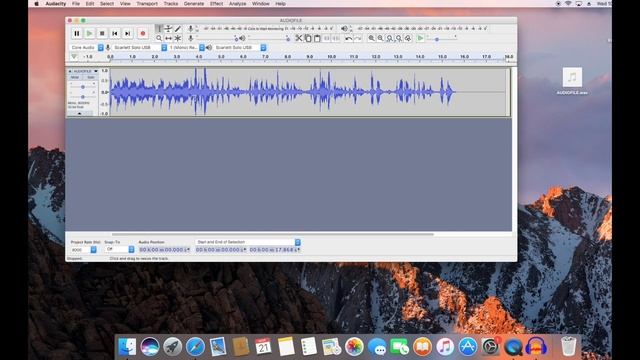The width and height of the screenshot is (640, 360).
Task: Skip to End of the track
Action: 127,33
